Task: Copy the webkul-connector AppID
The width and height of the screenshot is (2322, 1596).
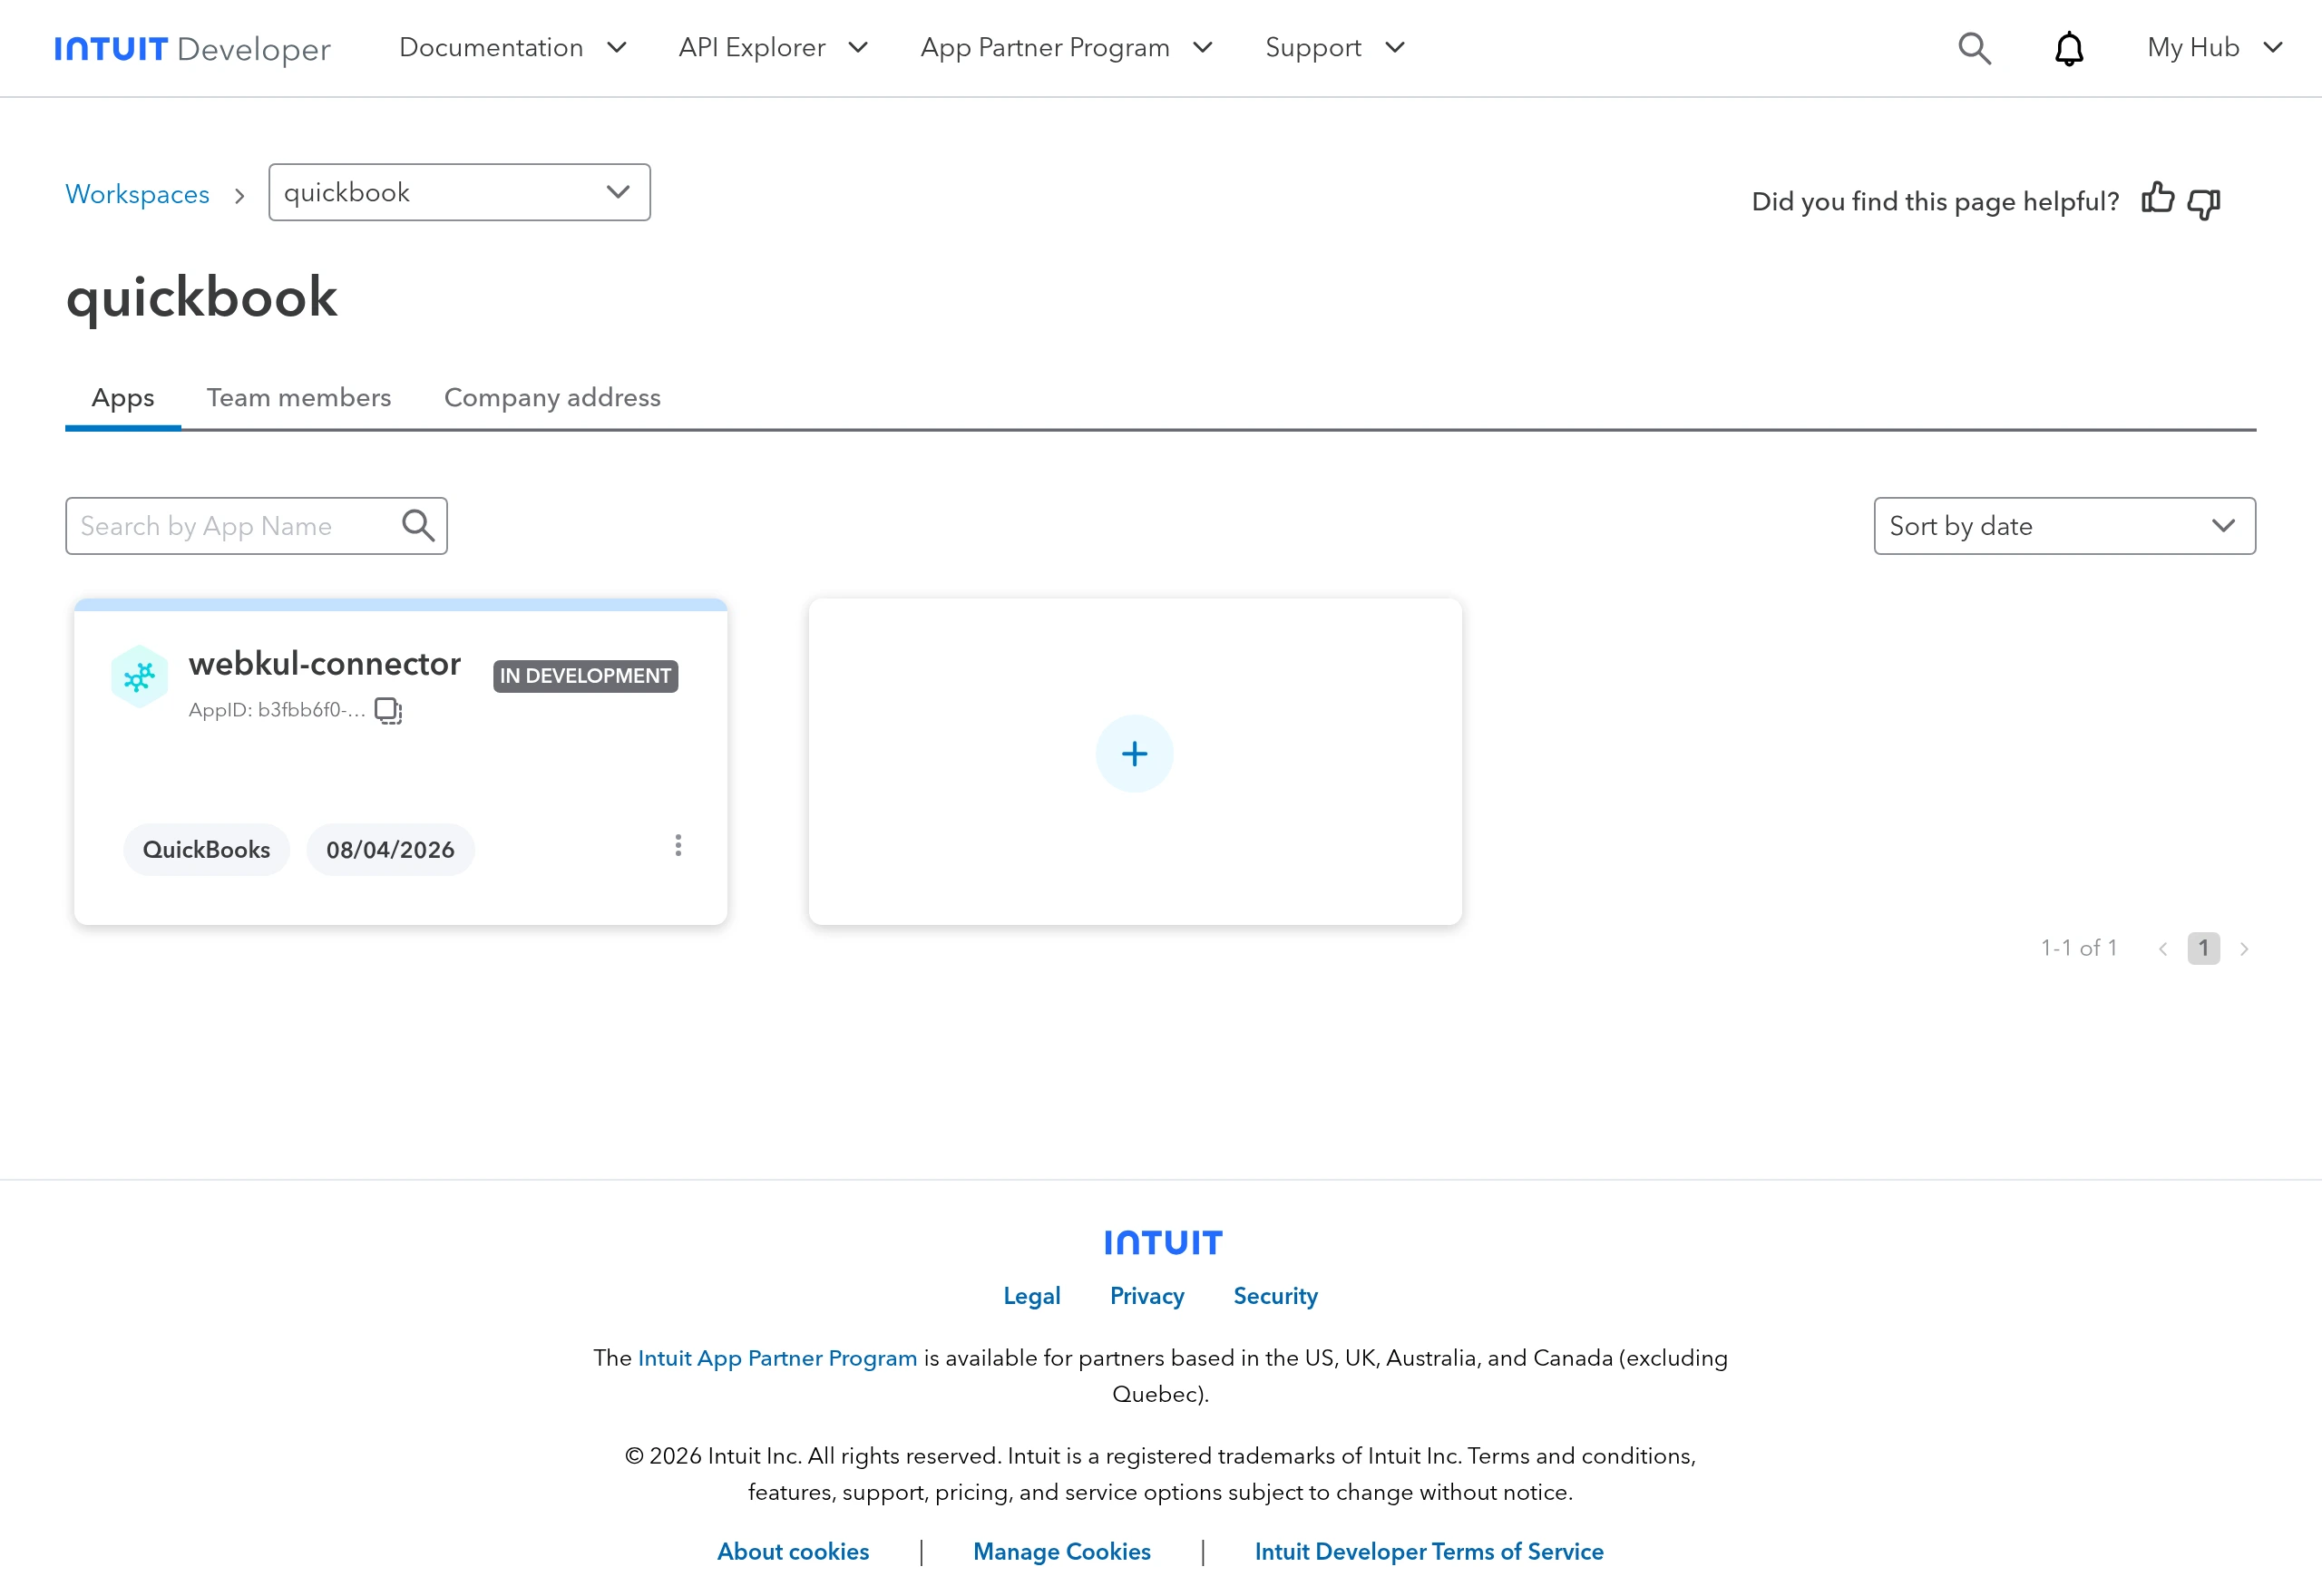Action: click(x=388, y=710)
